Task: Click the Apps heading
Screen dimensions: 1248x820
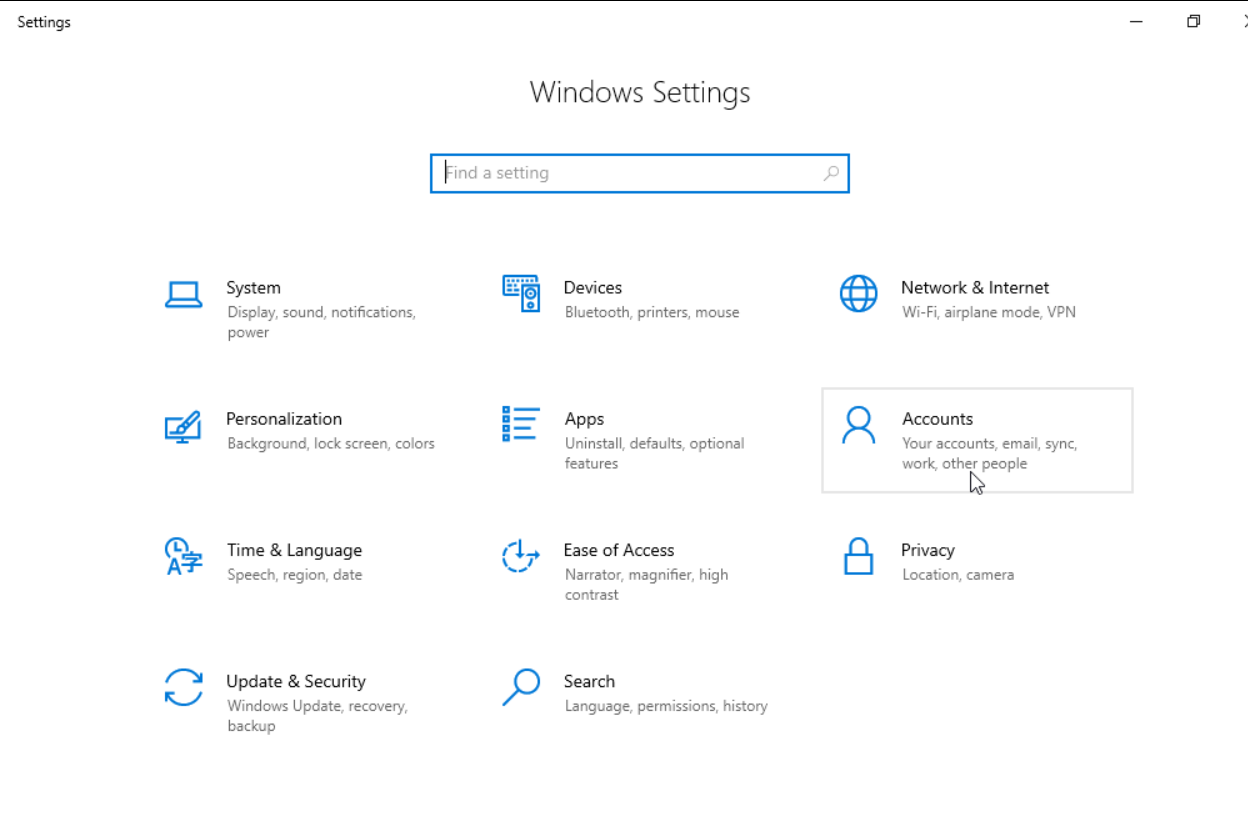Action: point(584,420)
